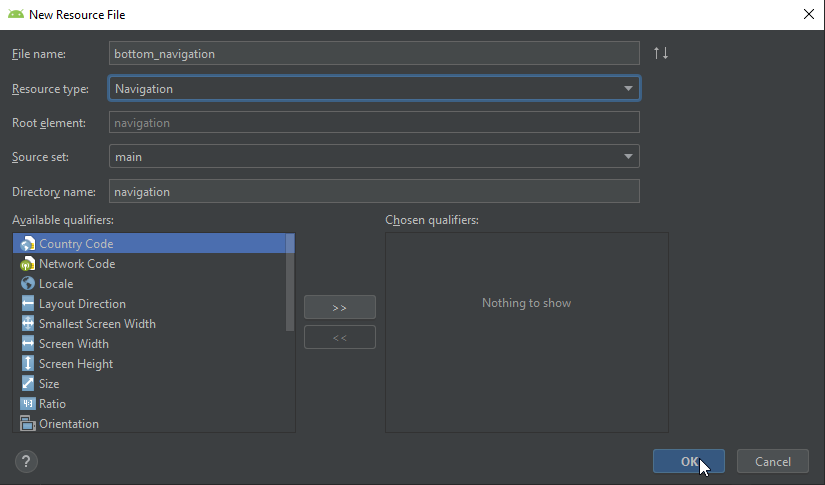Image resolution: width=825 pixels, height=485 pixels.
Task: Click the Layout Direction icon
Action: (27, 304)
